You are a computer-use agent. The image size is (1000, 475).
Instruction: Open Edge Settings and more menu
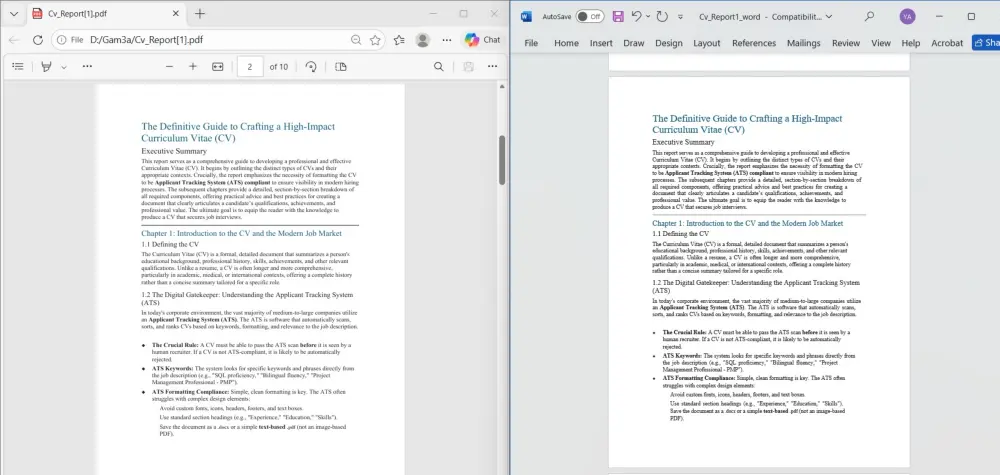pos(446,40)
